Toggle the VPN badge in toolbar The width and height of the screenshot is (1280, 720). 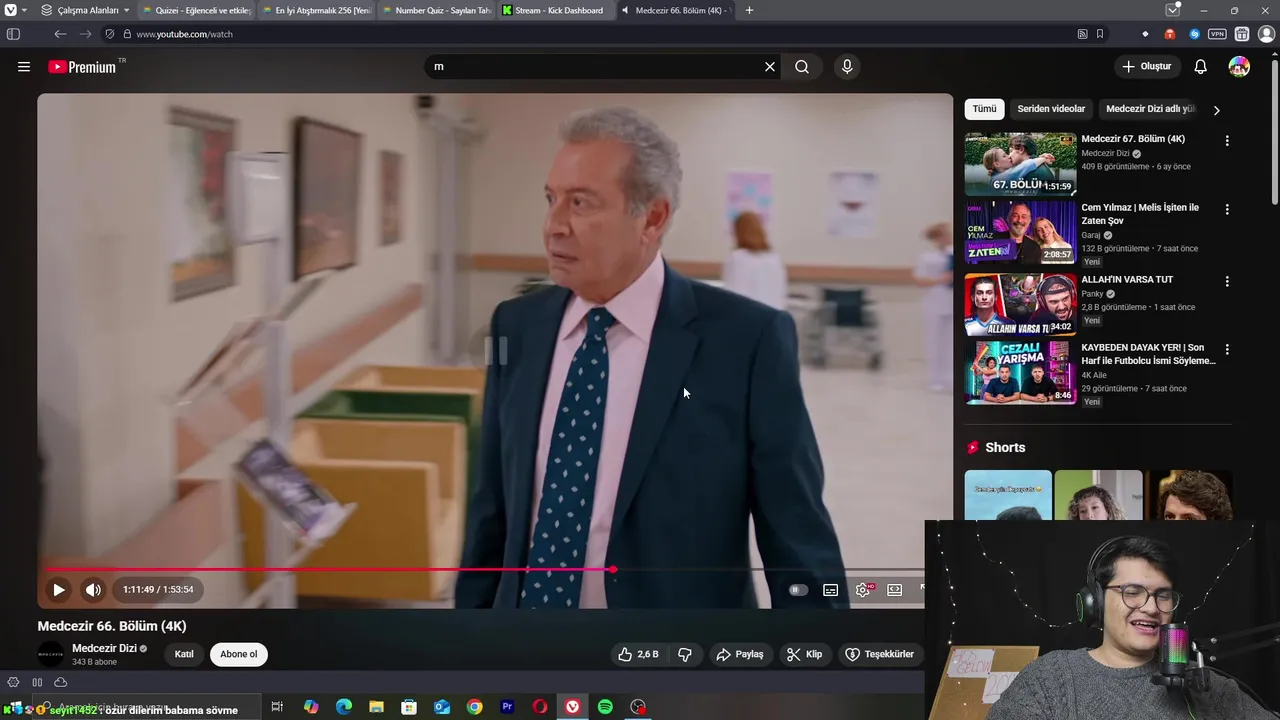(1217, 34)
